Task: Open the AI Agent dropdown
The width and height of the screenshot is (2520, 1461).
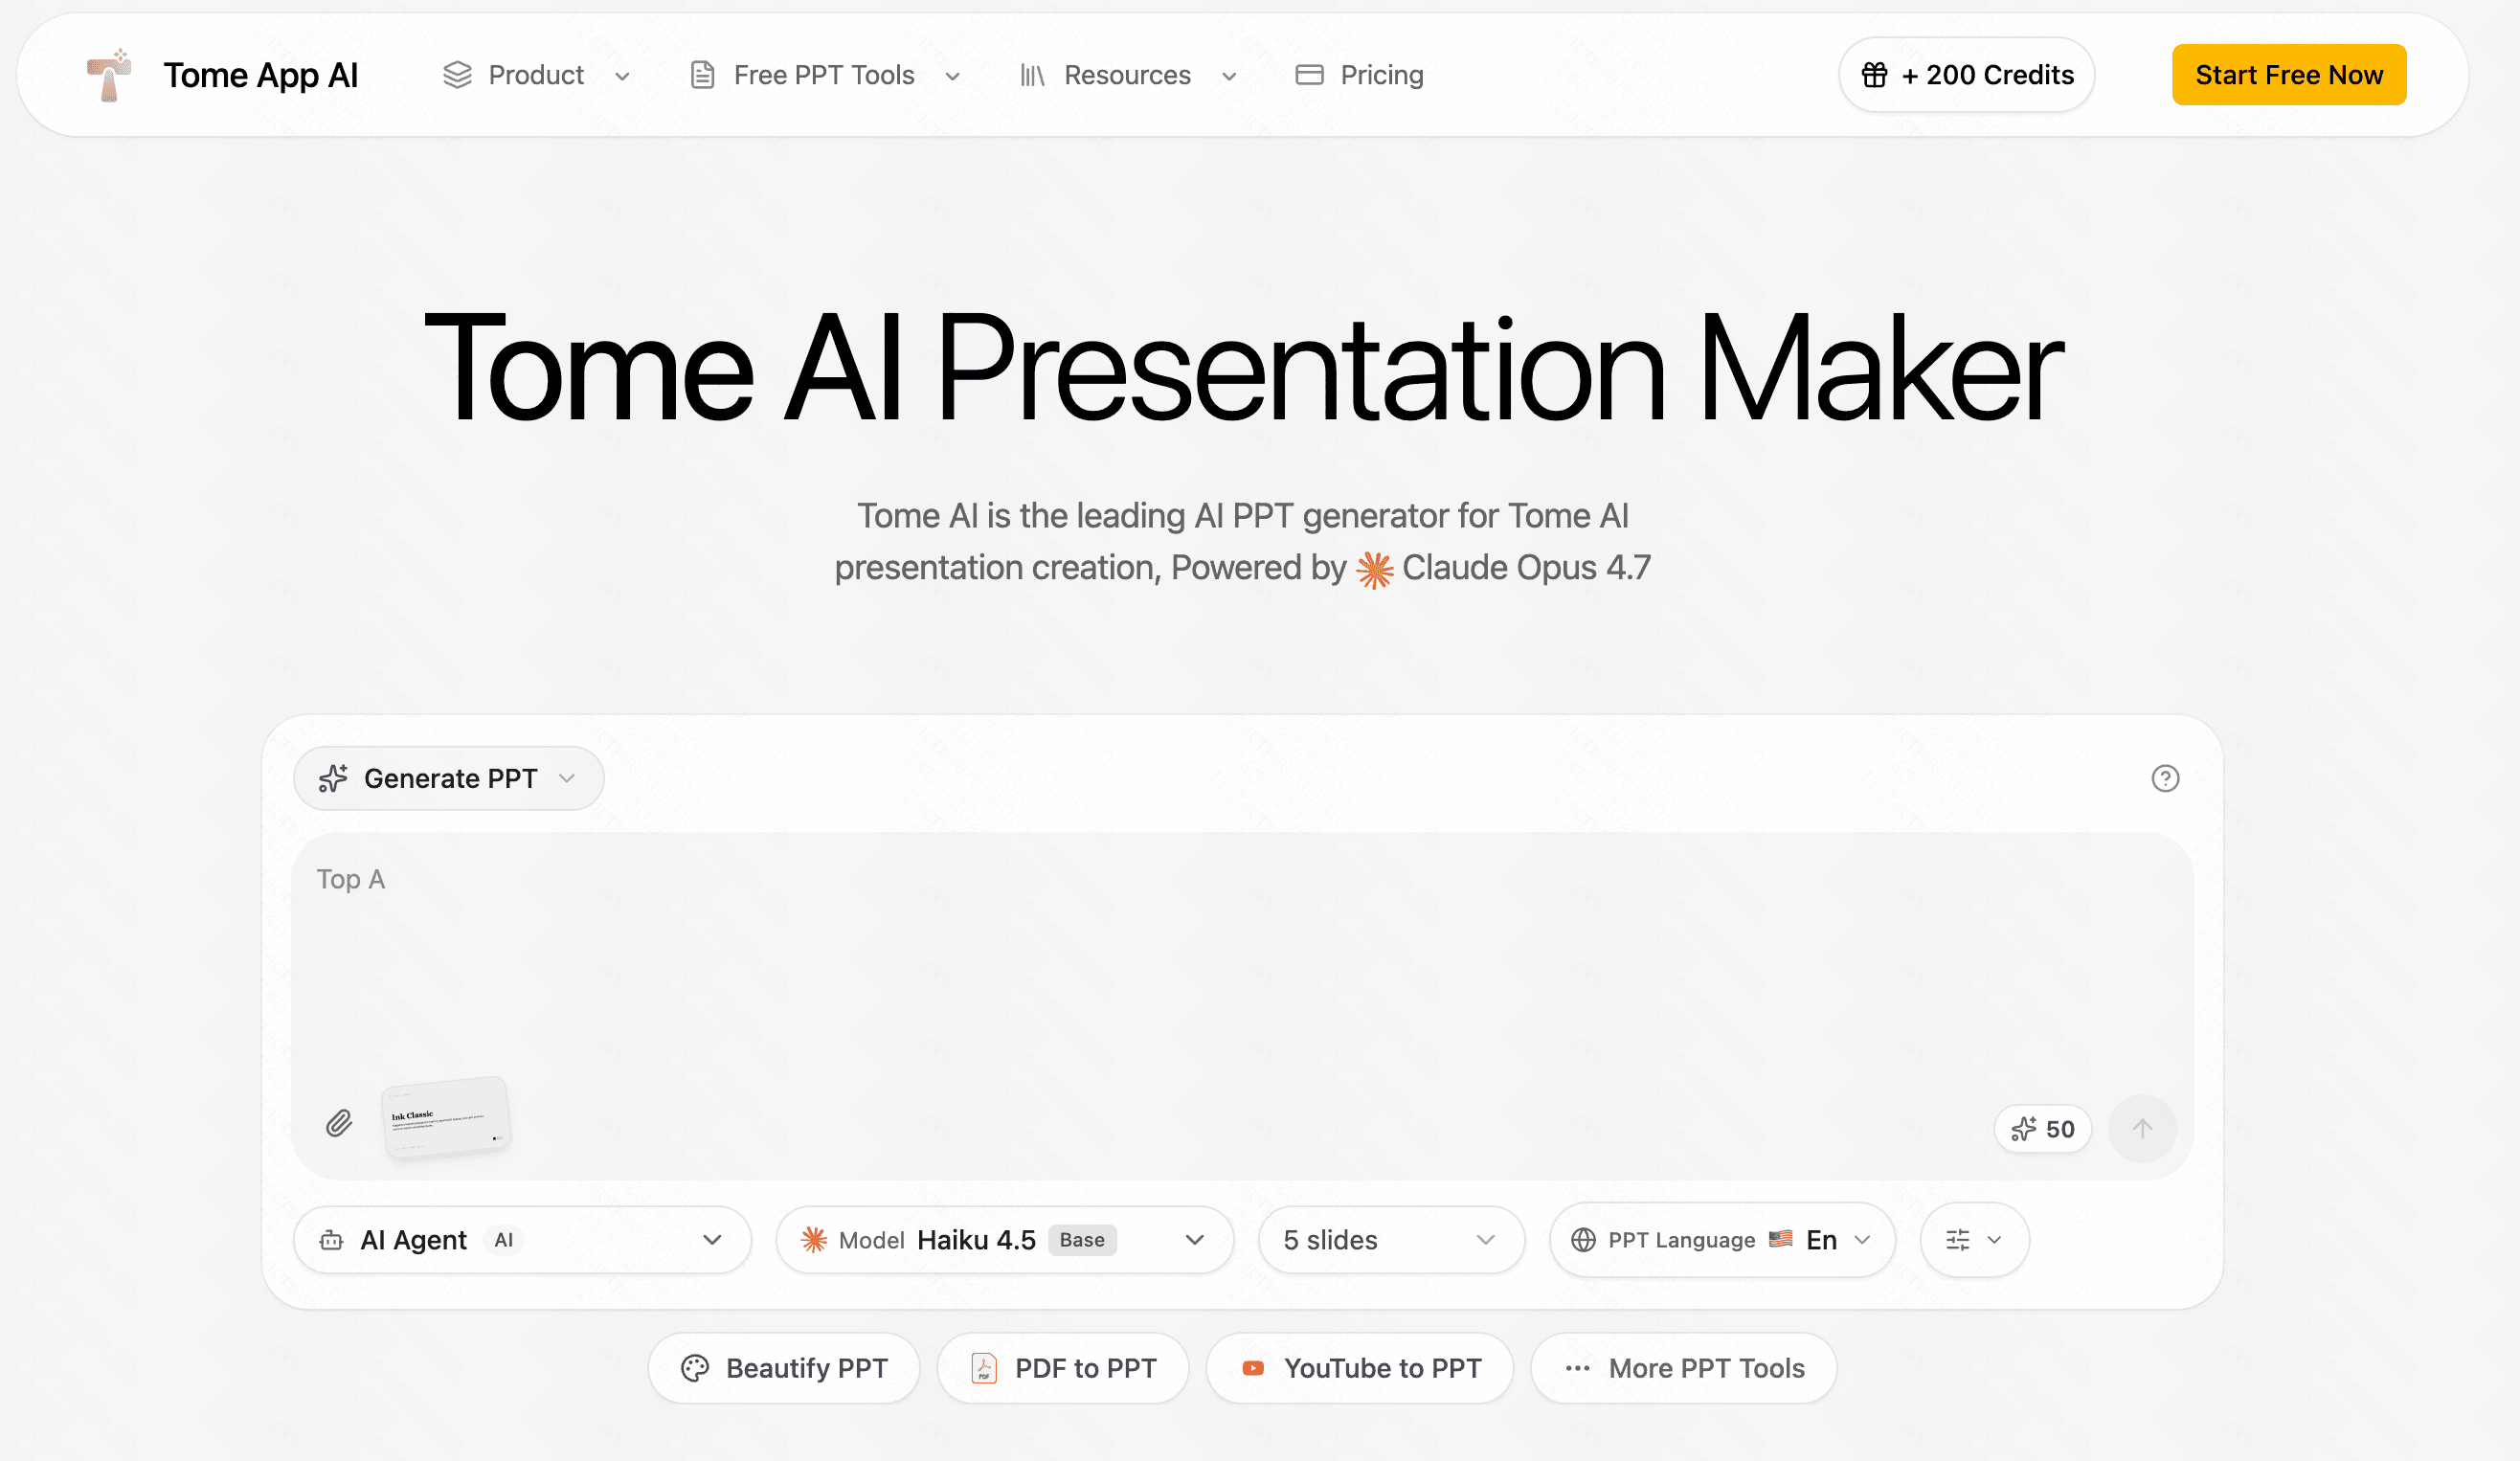Action: click(x=522, y=1240)
